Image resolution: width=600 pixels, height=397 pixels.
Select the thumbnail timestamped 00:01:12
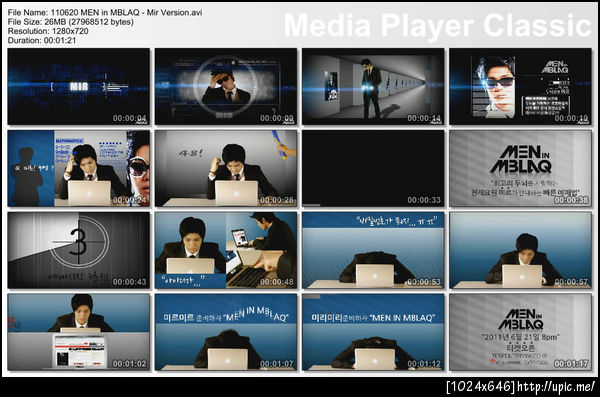click(x=373, y=332)
